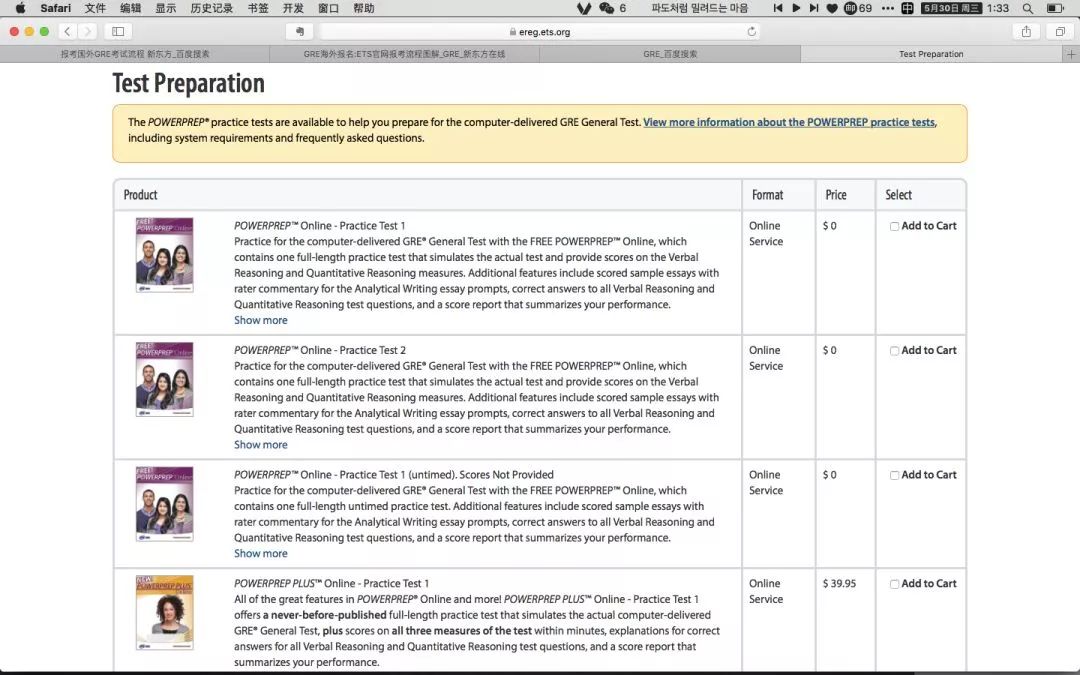Switch to the GRE海外报名 ETS官网 tab
Image resolution: width=1080 pixels, height=675 pixels.
(x=404, y=54)
